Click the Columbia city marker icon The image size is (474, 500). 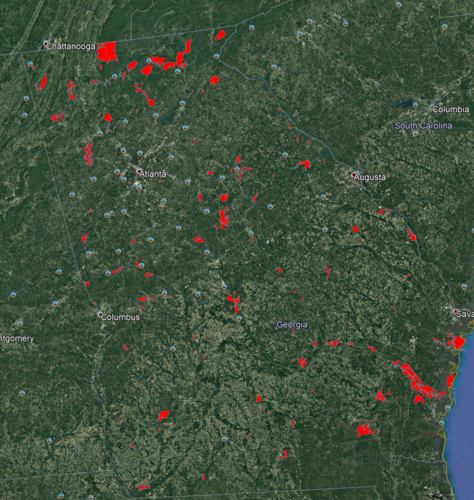[432, 106]
